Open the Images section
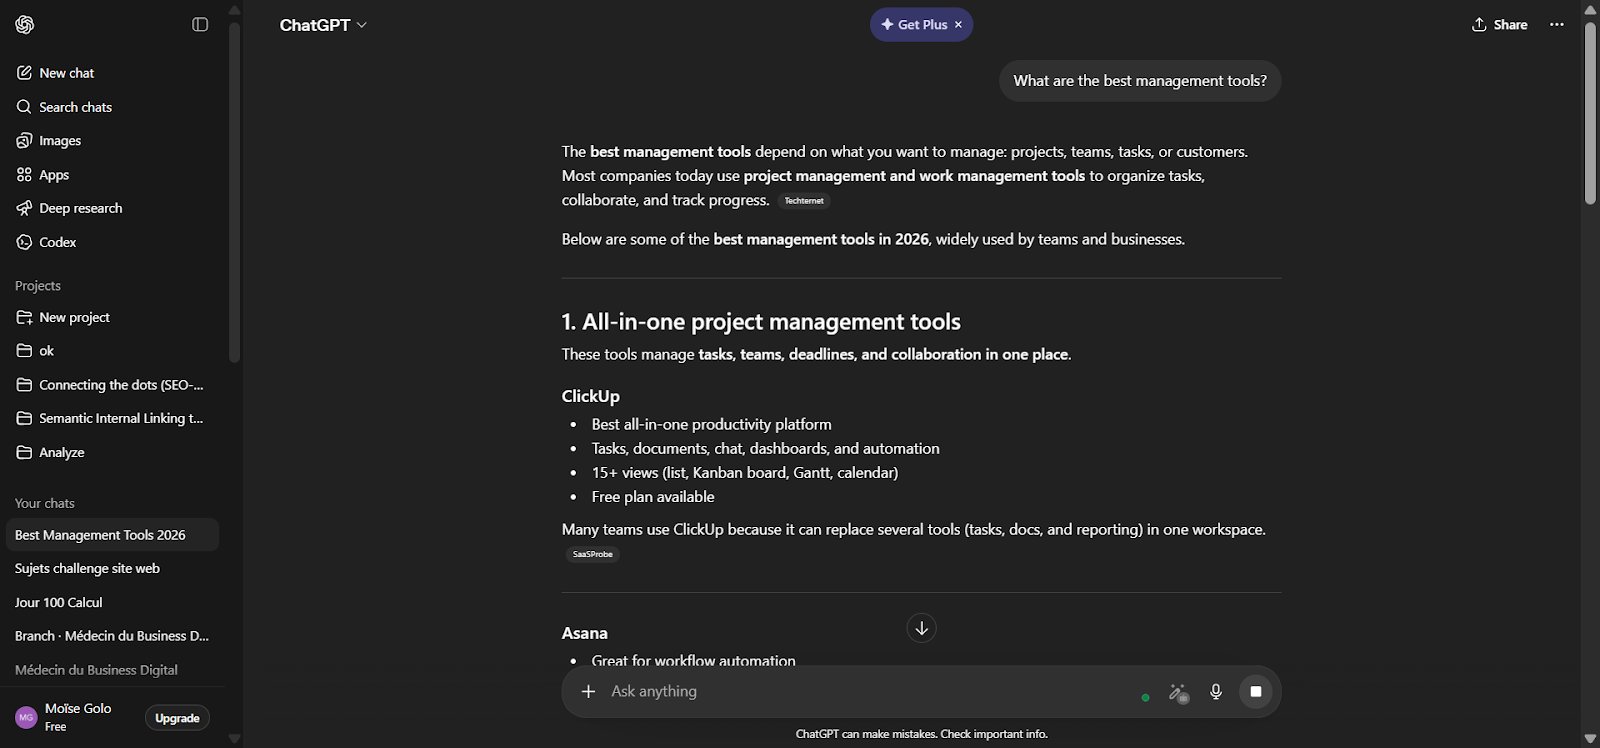Viewport: 1600px width, 748px height. point(59,140)
